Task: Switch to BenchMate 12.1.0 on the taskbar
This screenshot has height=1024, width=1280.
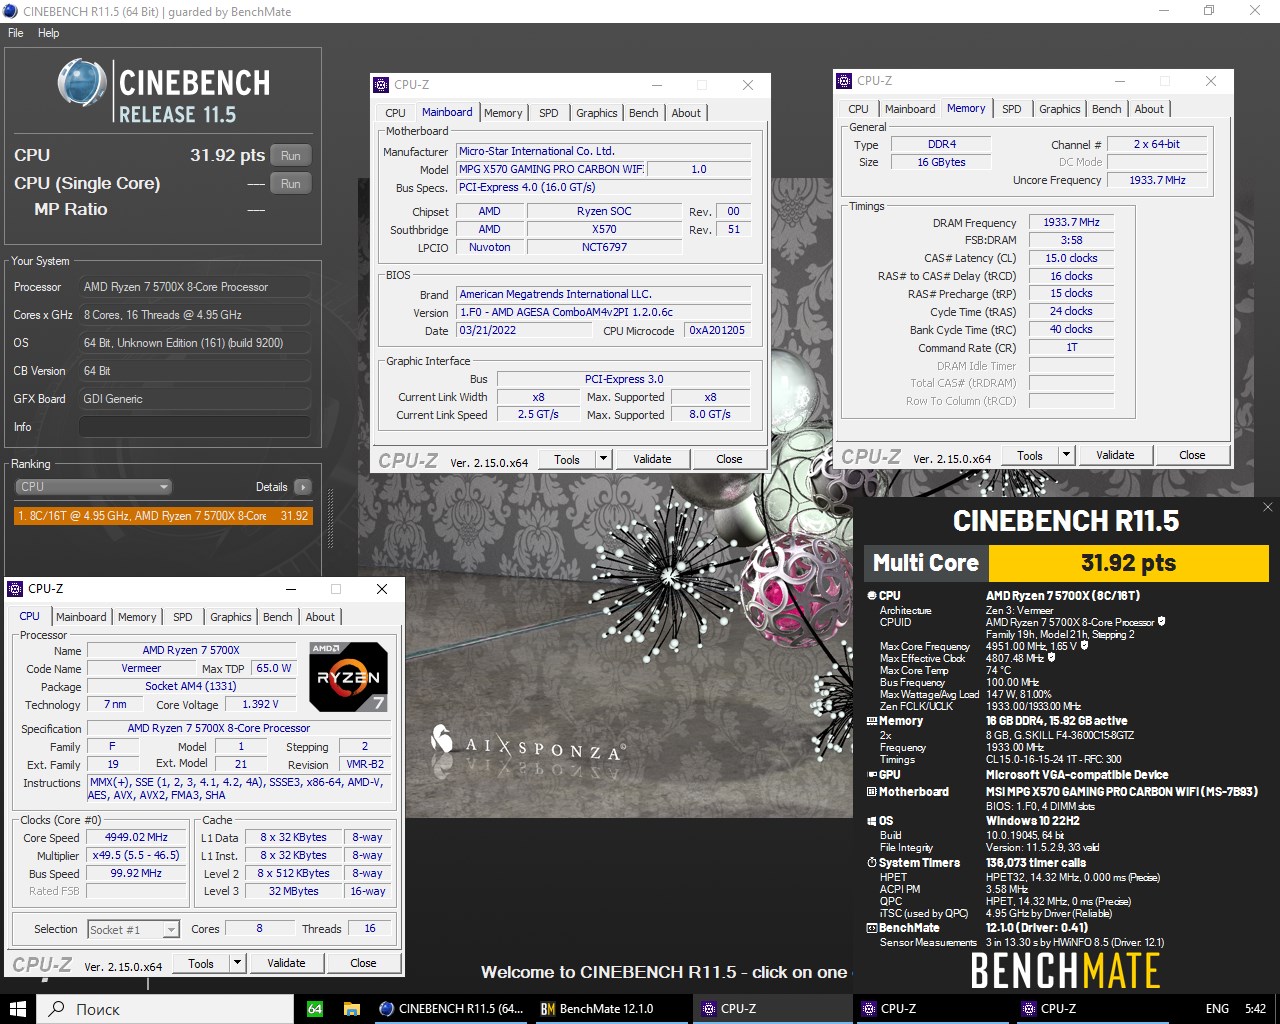Action: pyautogui.click(x=611, y=1009)
